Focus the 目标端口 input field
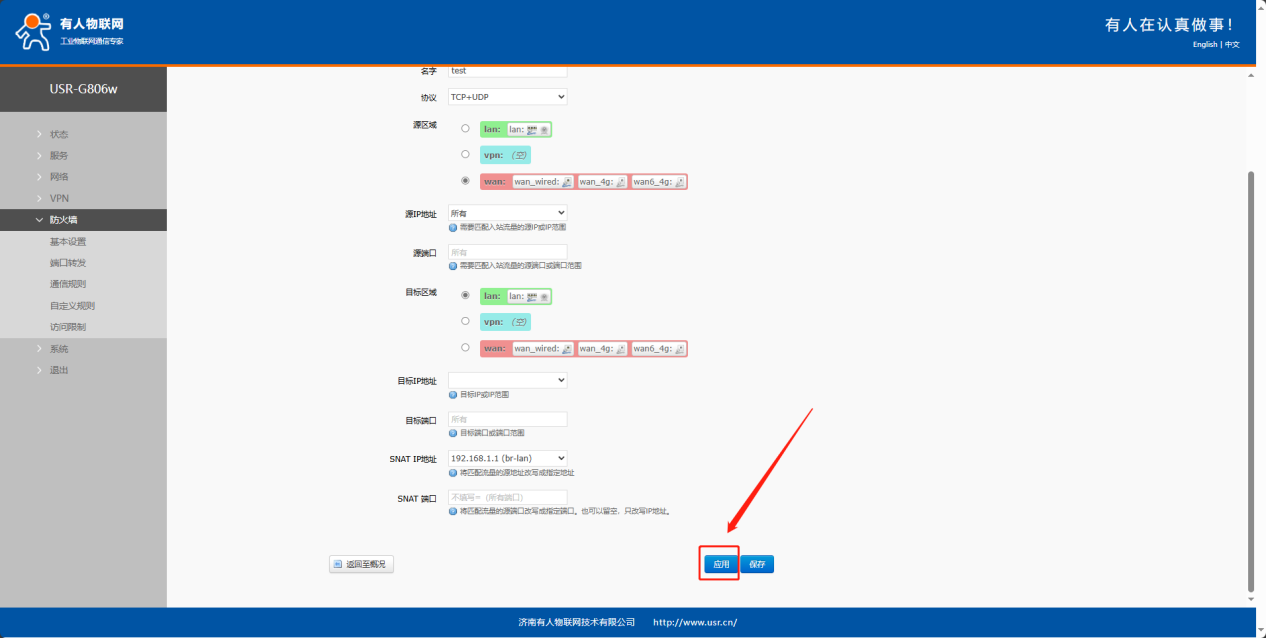The height and width of the screenshot is (638, 1266). point(507,419)
